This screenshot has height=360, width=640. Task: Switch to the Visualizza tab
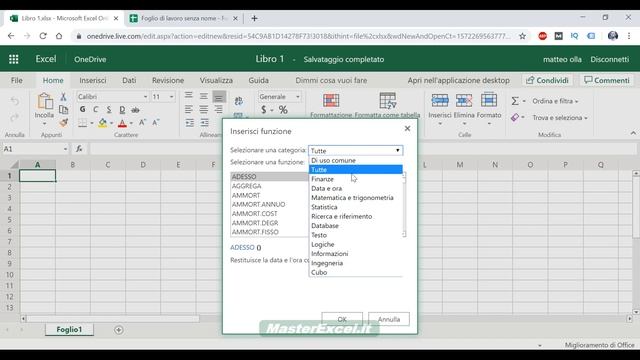click(x=216, y=80)
